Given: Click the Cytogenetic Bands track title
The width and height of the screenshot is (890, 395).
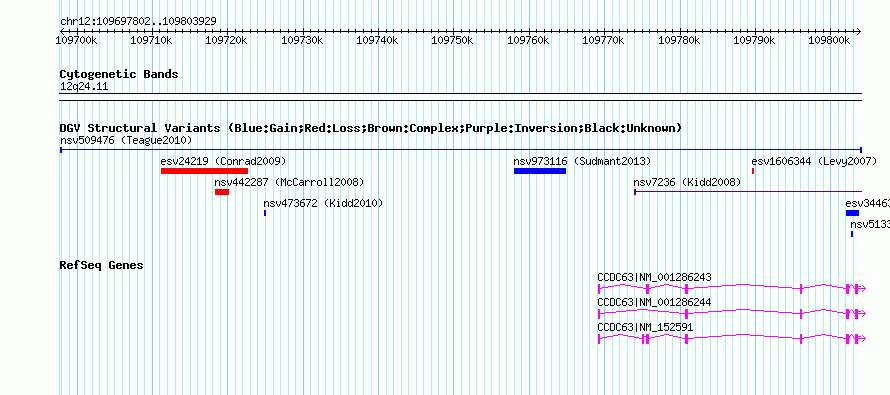Looking at the screenshot, I should (119, 74).
